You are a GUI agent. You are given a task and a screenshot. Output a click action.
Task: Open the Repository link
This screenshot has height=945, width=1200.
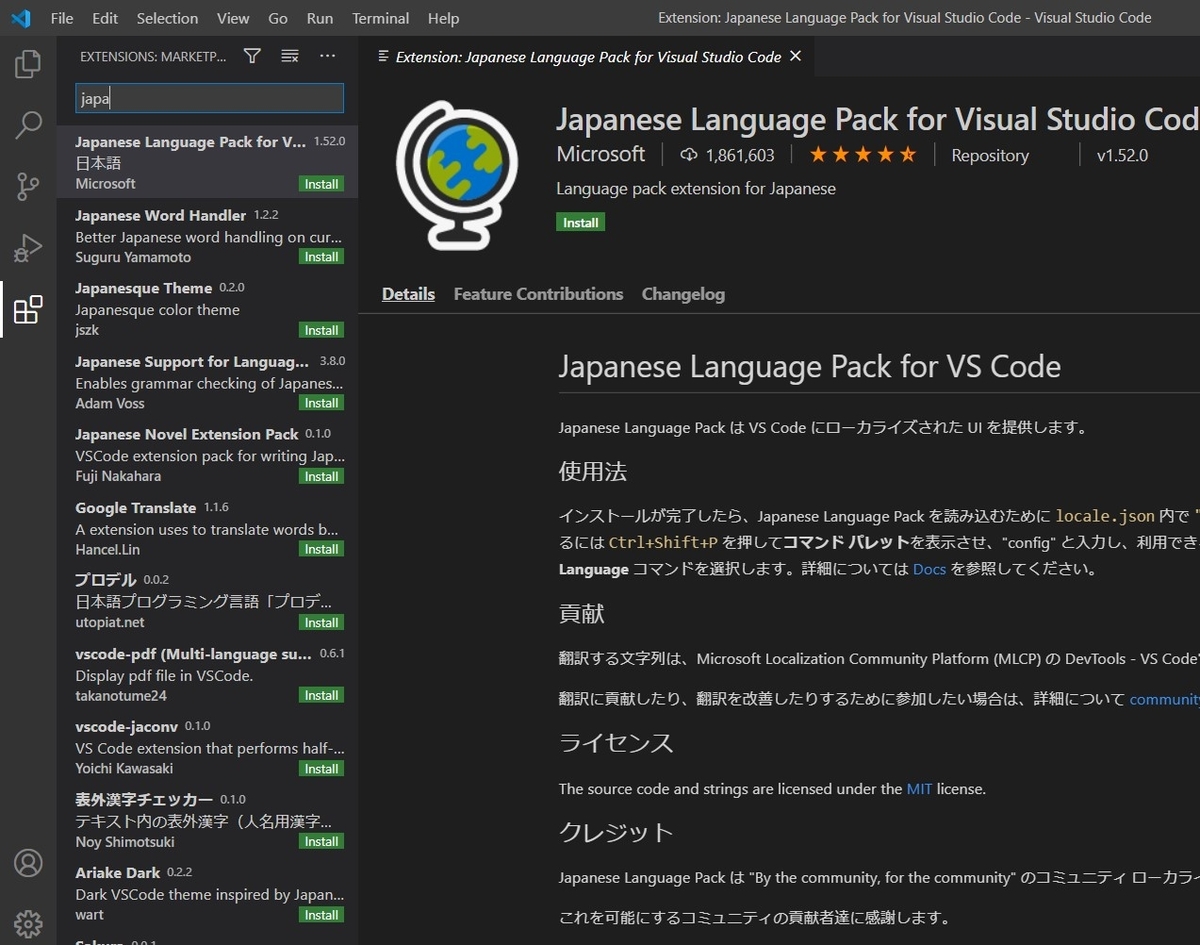pyautogui.click(x=990, y=155)
